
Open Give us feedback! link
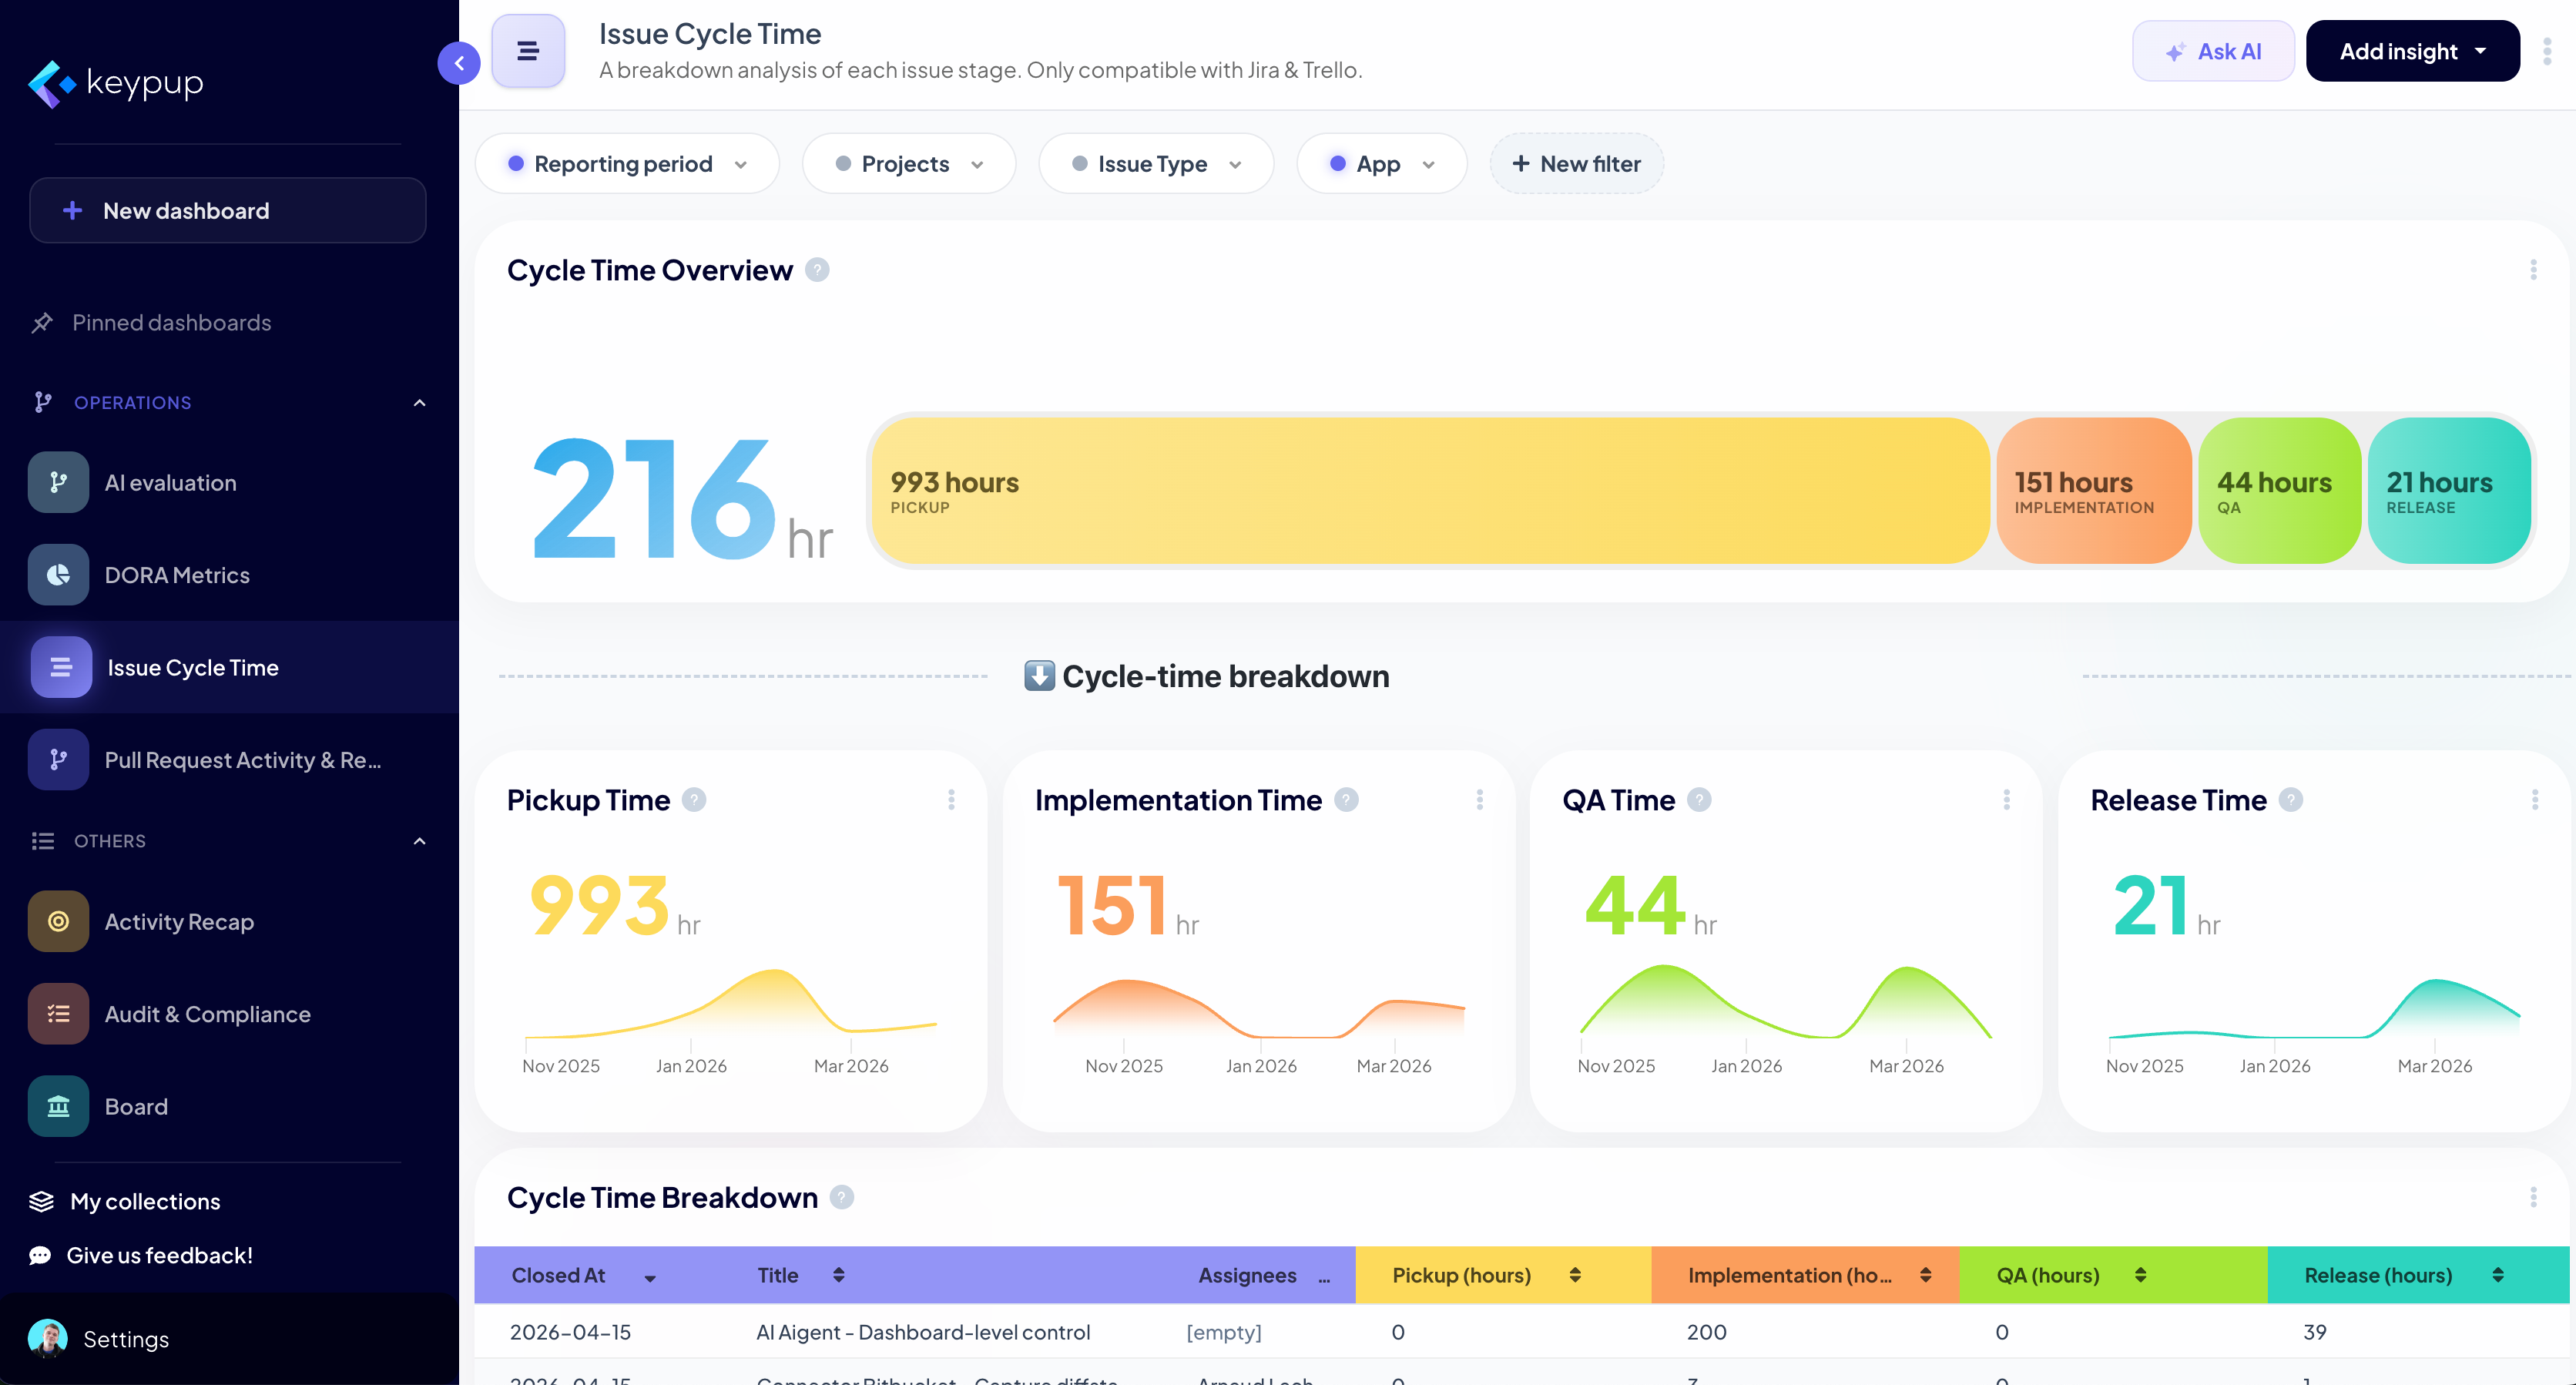tap(140, 1255)
